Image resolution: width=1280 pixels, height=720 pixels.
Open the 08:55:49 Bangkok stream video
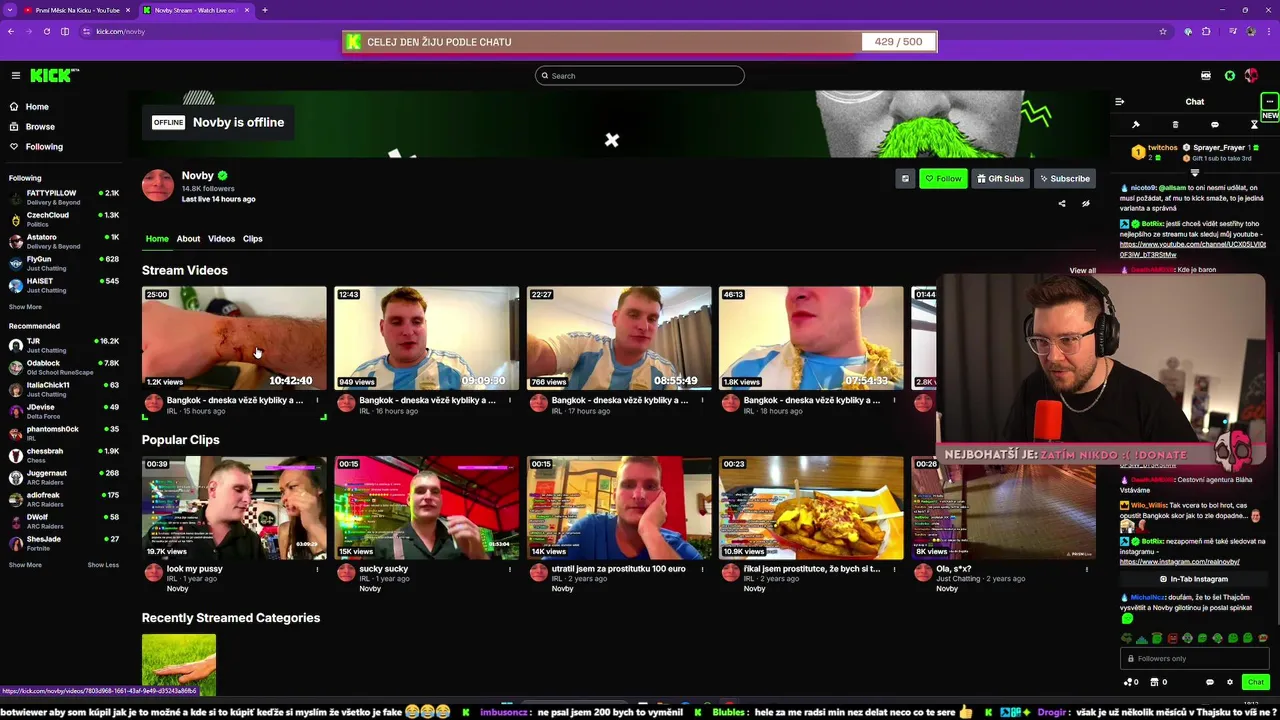point(619,338)
